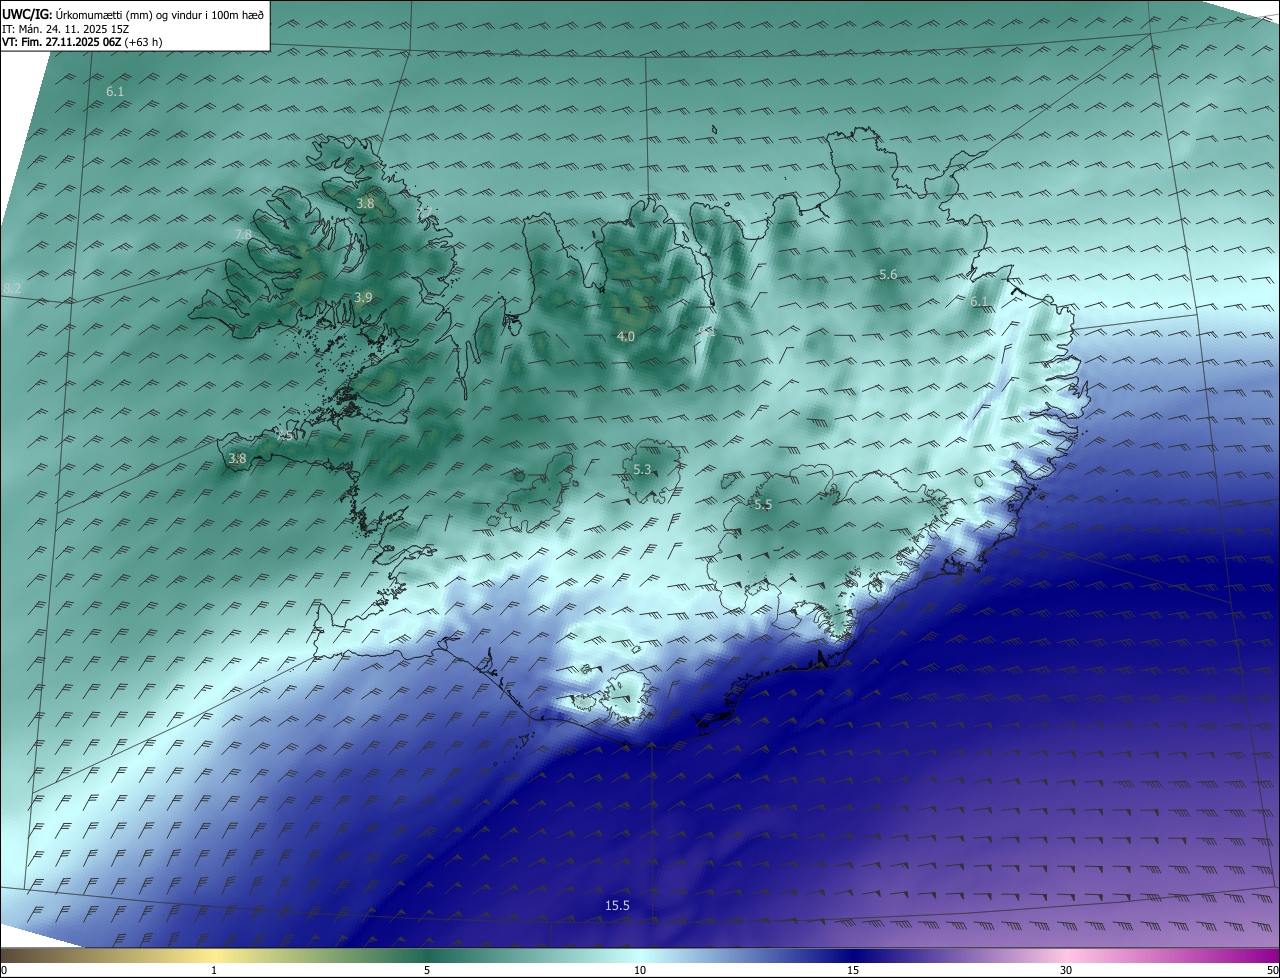Click the 15.5 maximum value over the southern sea
This screenshot has height=978, width=1280.
pos(617,906)
